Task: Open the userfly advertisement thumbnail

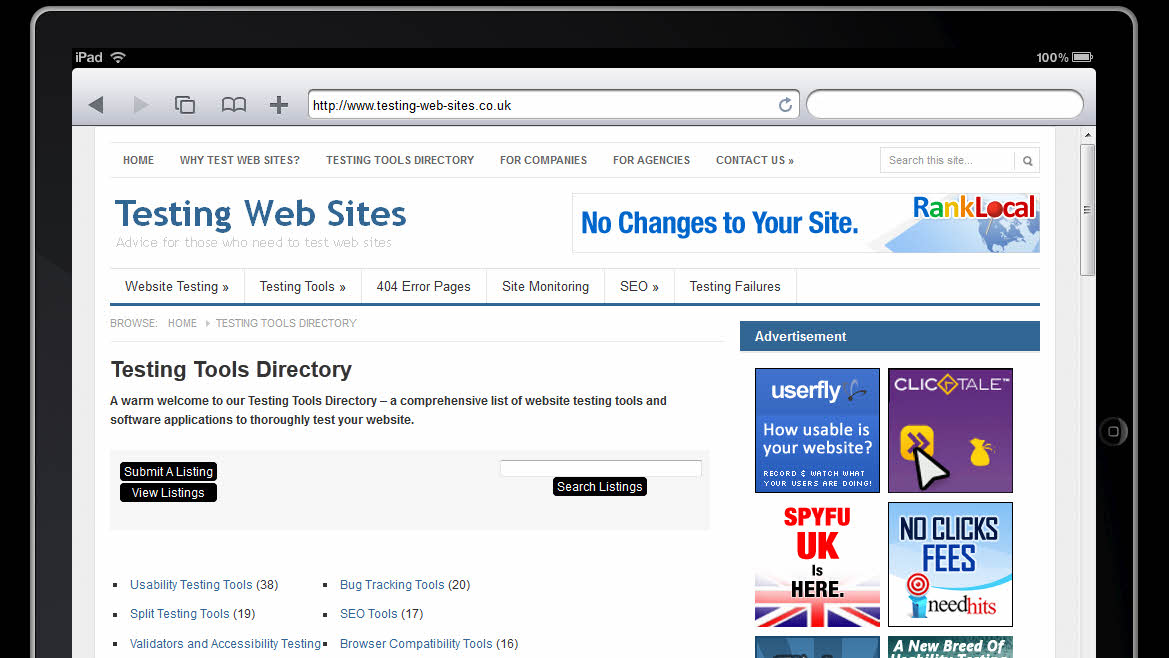Action: [x=817, y=430]
